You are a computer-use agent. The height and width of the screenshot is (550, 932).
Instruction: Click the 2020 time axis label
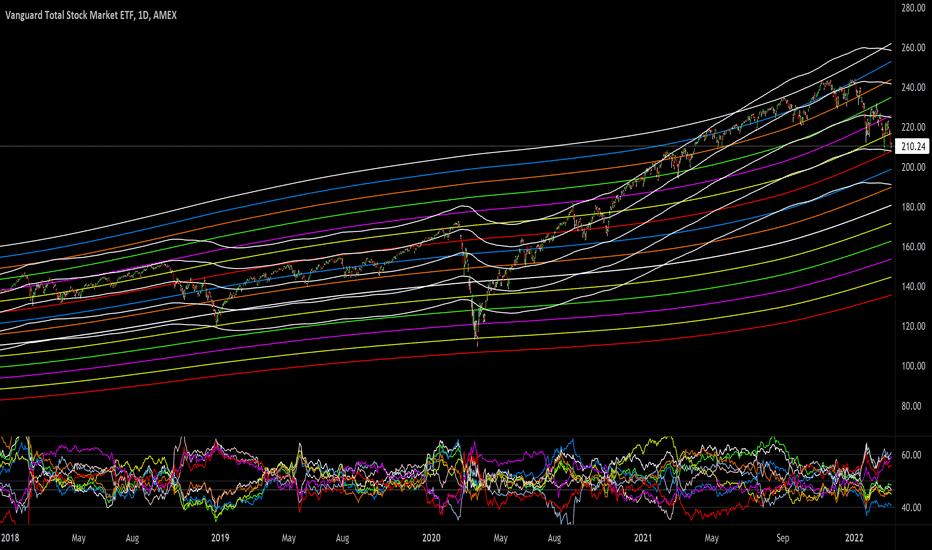(431, 538)
